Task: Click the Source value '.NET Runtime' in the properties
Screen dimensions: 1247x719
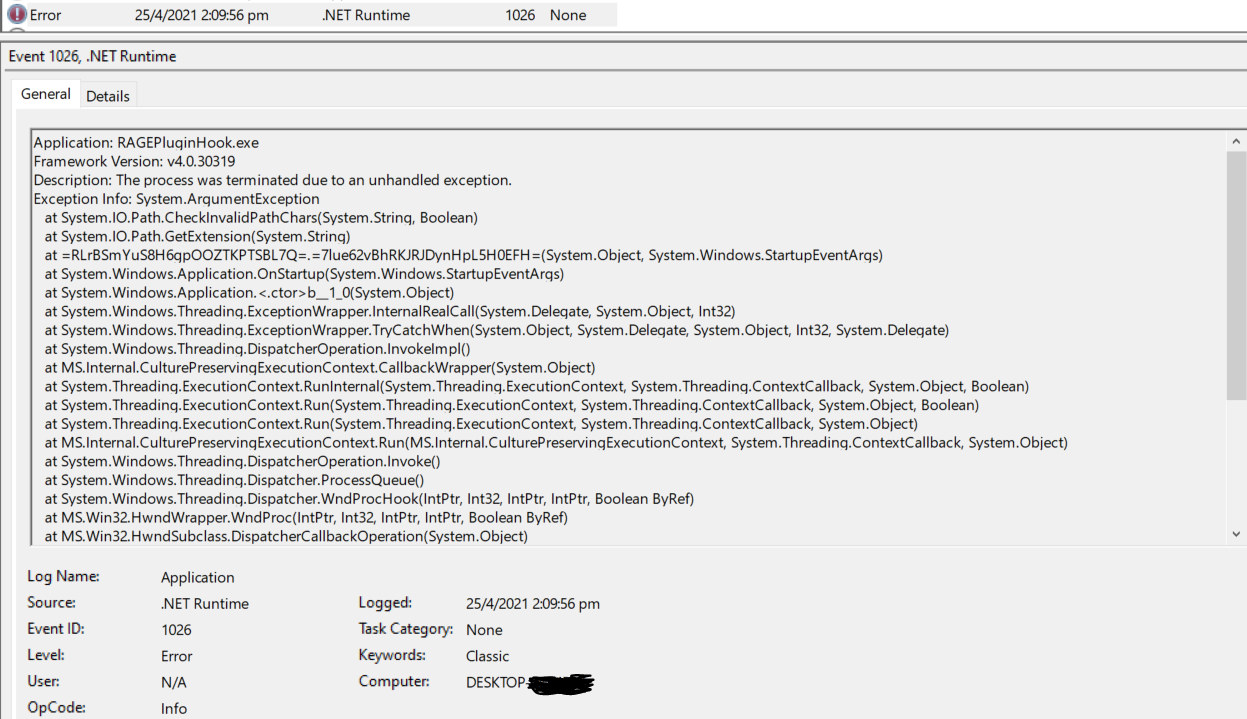Action: pos(205,603)
